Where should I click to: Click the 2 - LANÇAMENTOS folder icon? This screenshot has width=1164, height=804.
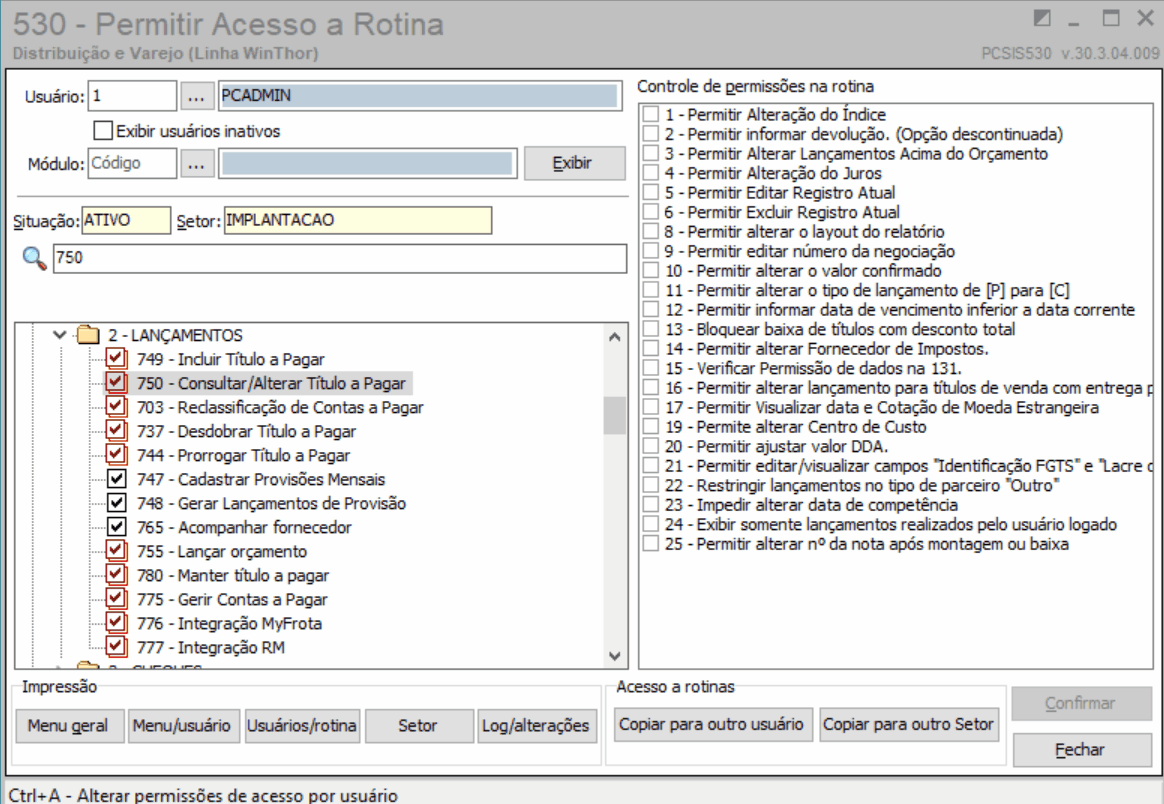pos(88,335)
